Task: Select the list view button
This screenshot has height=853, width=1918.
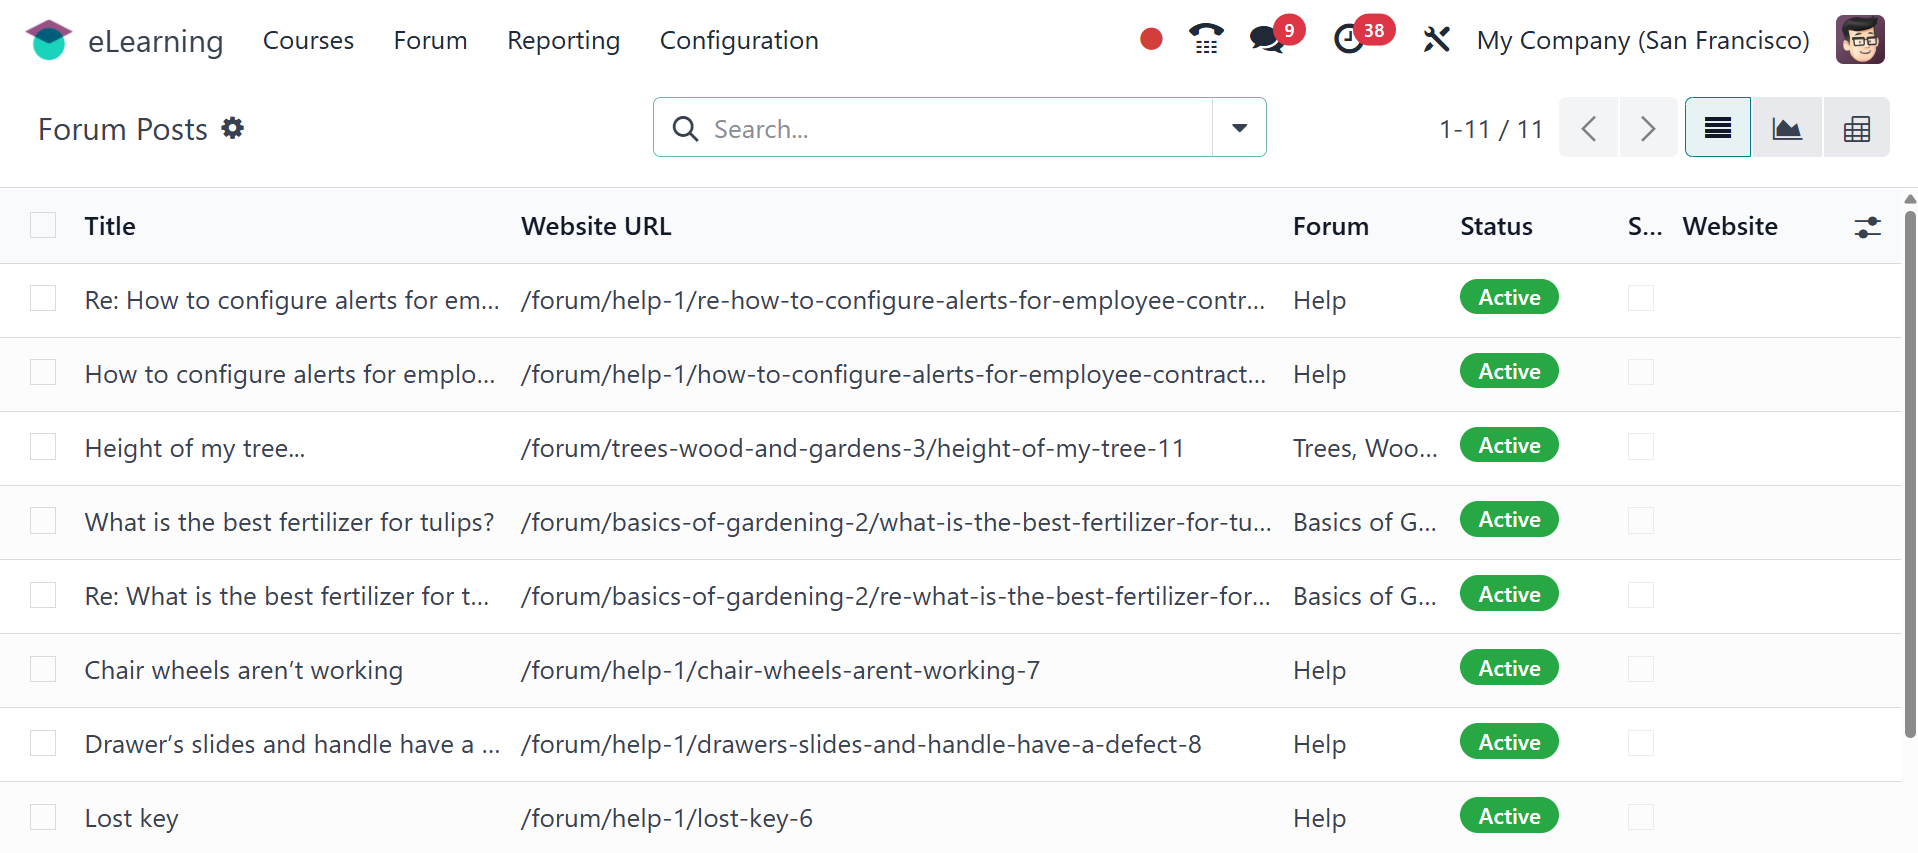Action: (x=1717, y=128)
